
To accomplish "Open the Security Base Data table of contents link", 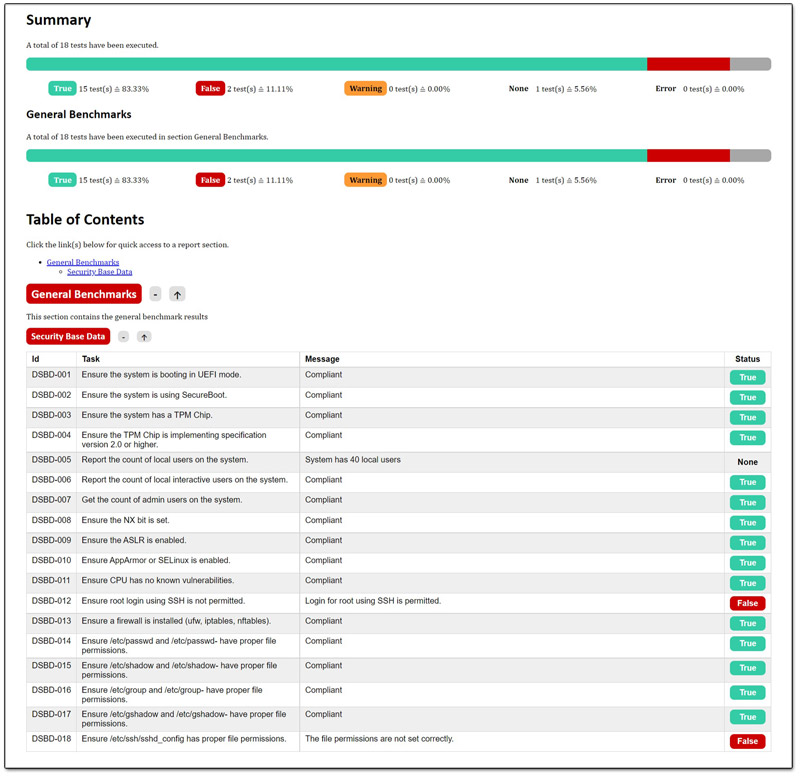I will 99,272.
